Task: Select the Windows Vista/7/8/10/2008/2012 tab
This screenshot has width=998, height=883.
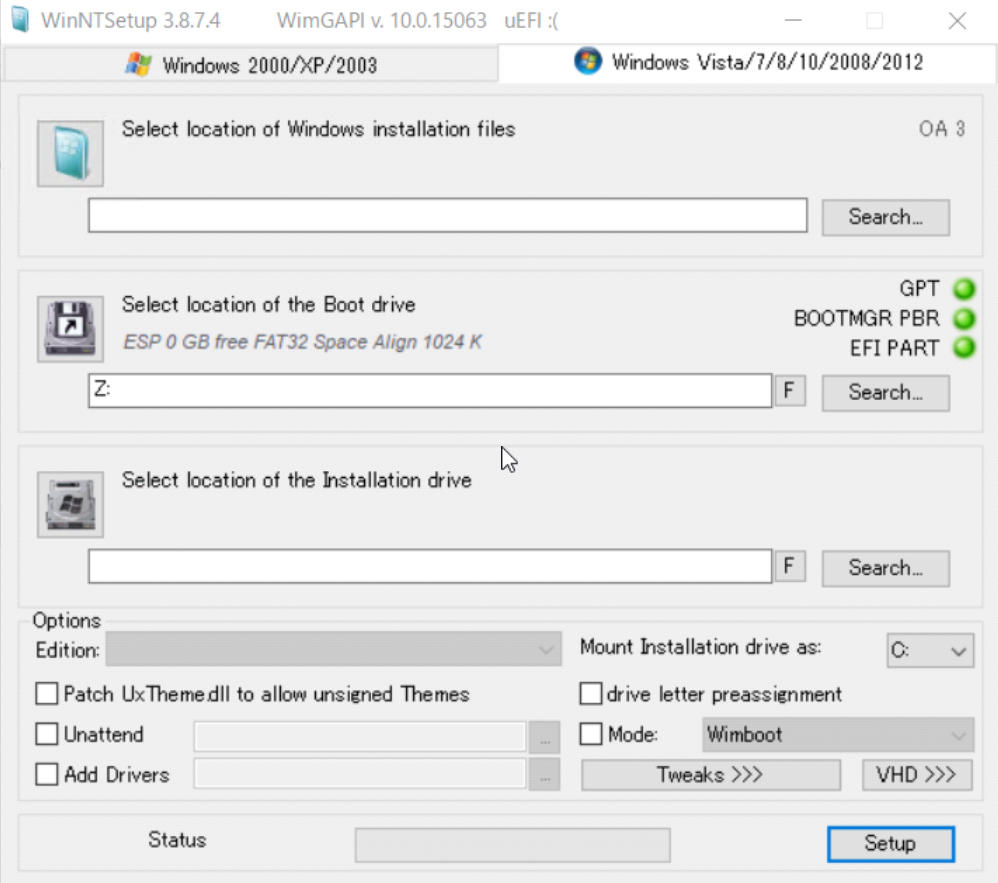Action: (747, 62)
